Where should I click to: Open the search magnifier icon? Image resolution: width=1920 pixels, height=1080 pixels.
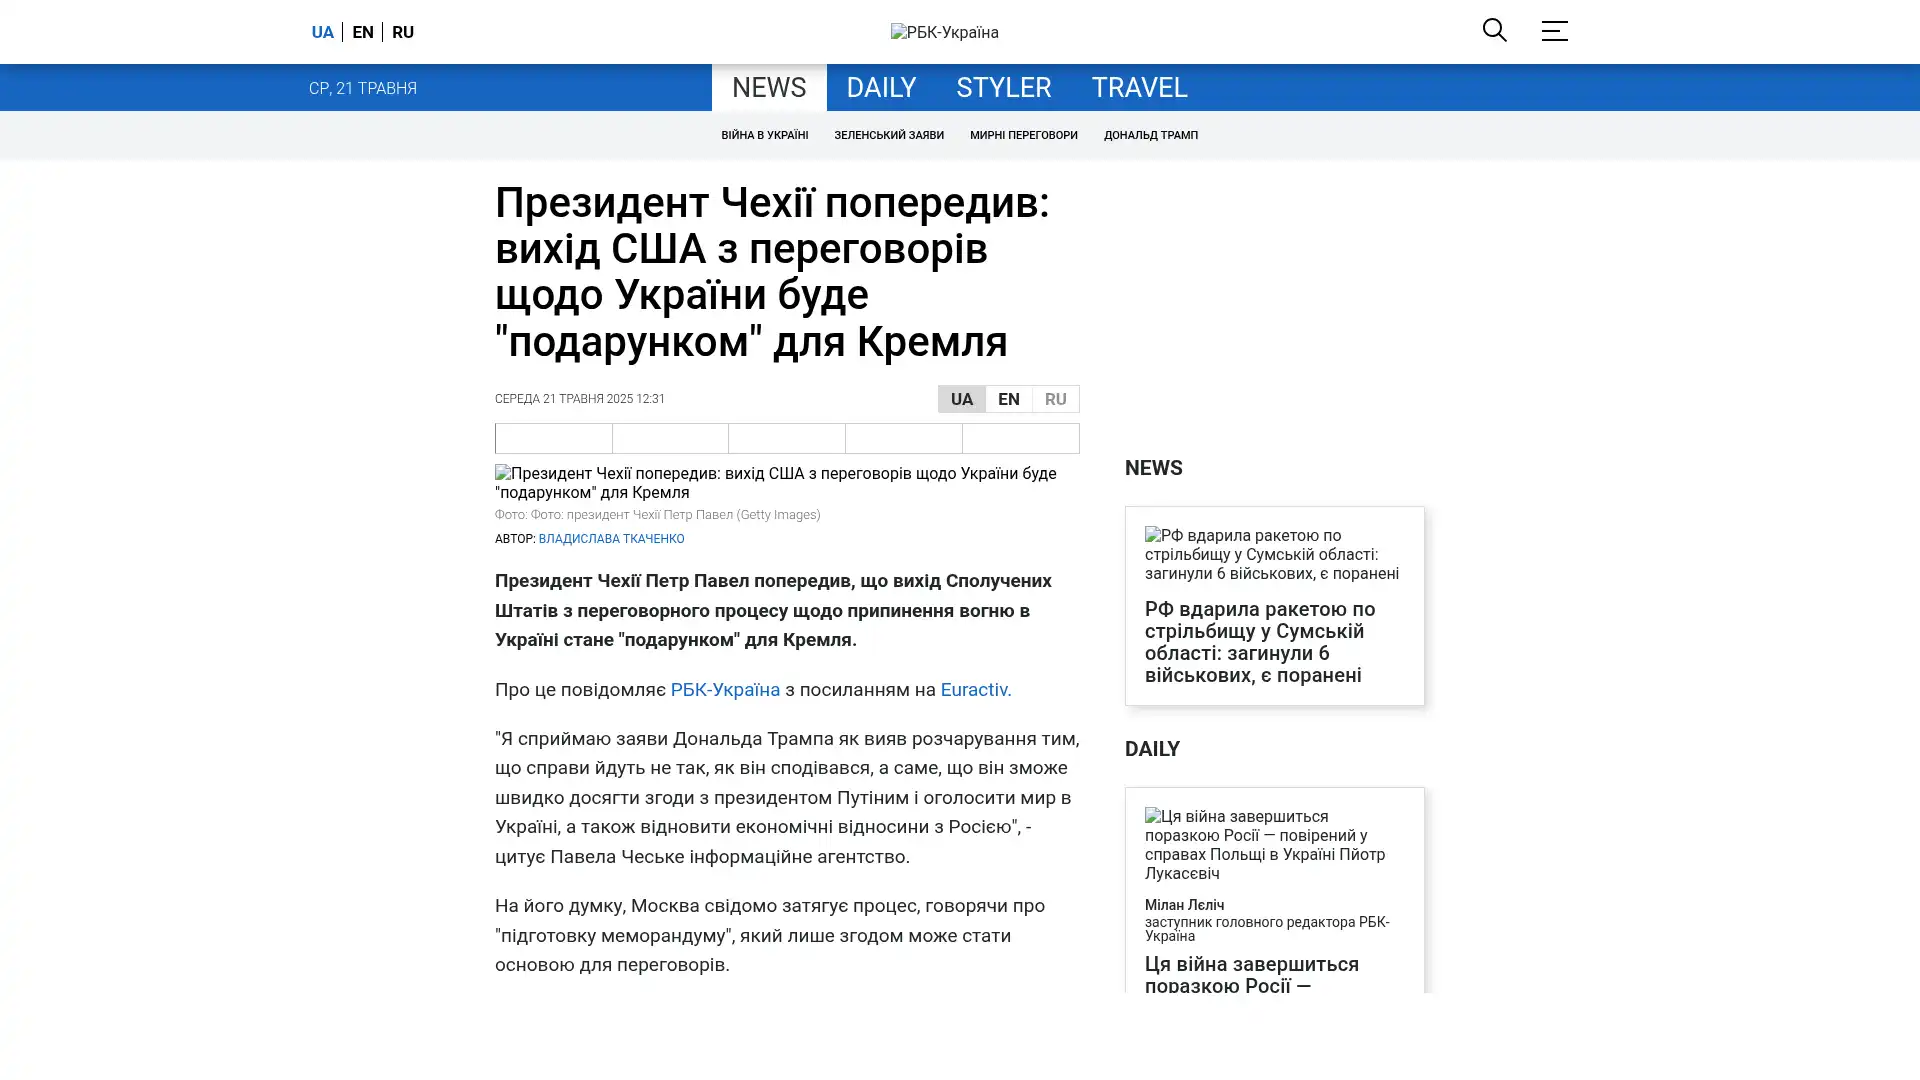pos(1494,30)
